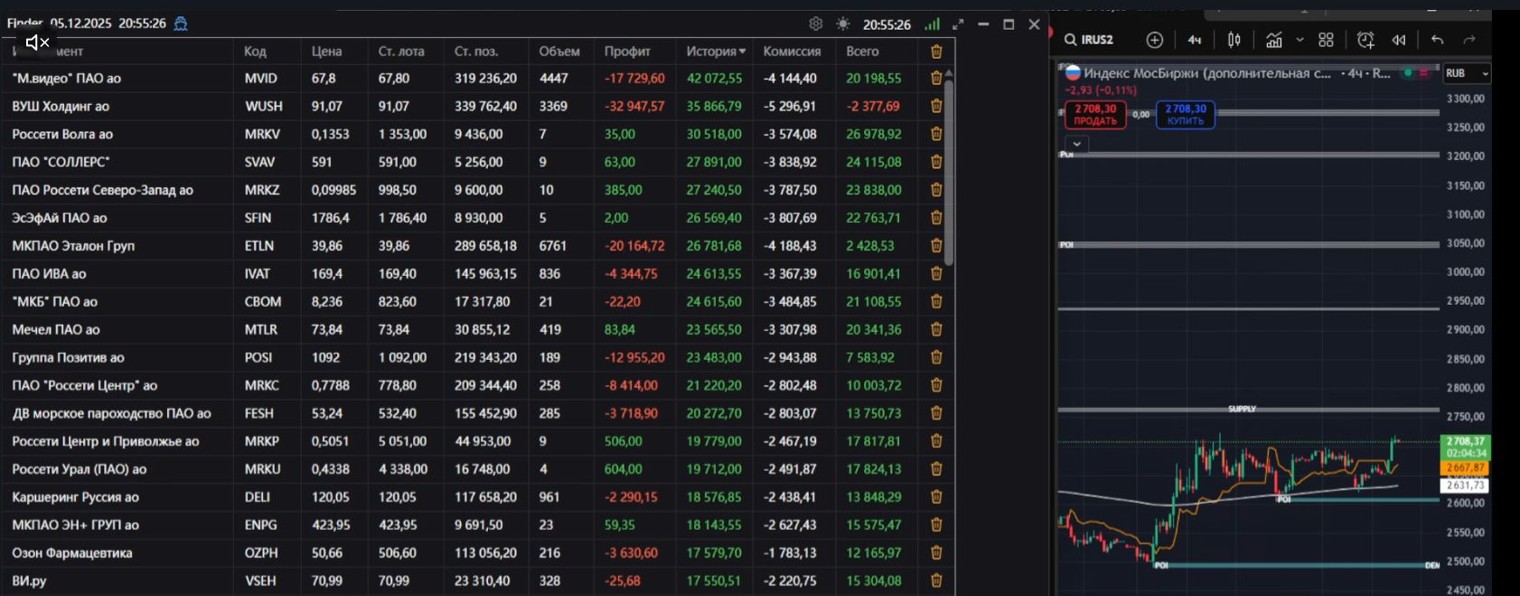This screenshot has width=1520, height=596.
Task: Select 'Мечел ПАО ао' instrument name
Action: pyautogui.click(x=56, y=330)
